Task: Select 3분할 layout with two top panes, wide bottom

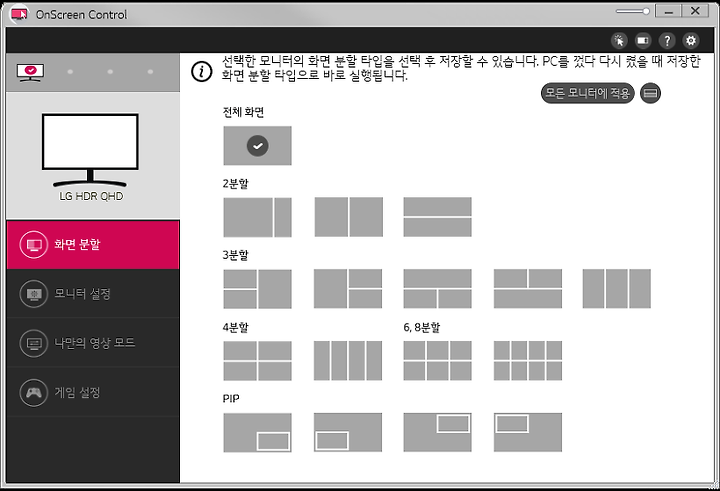Action: pos(528,289)
